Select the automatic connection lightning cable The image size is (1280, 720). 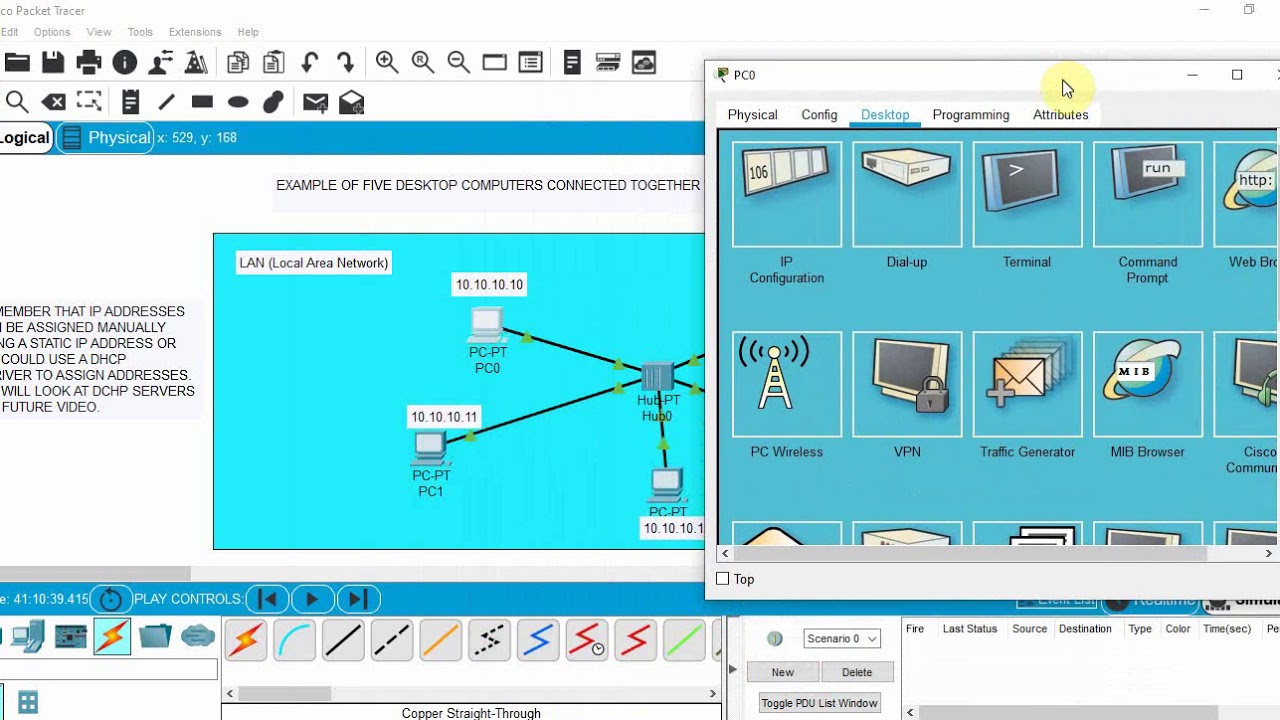pos(246,640)
